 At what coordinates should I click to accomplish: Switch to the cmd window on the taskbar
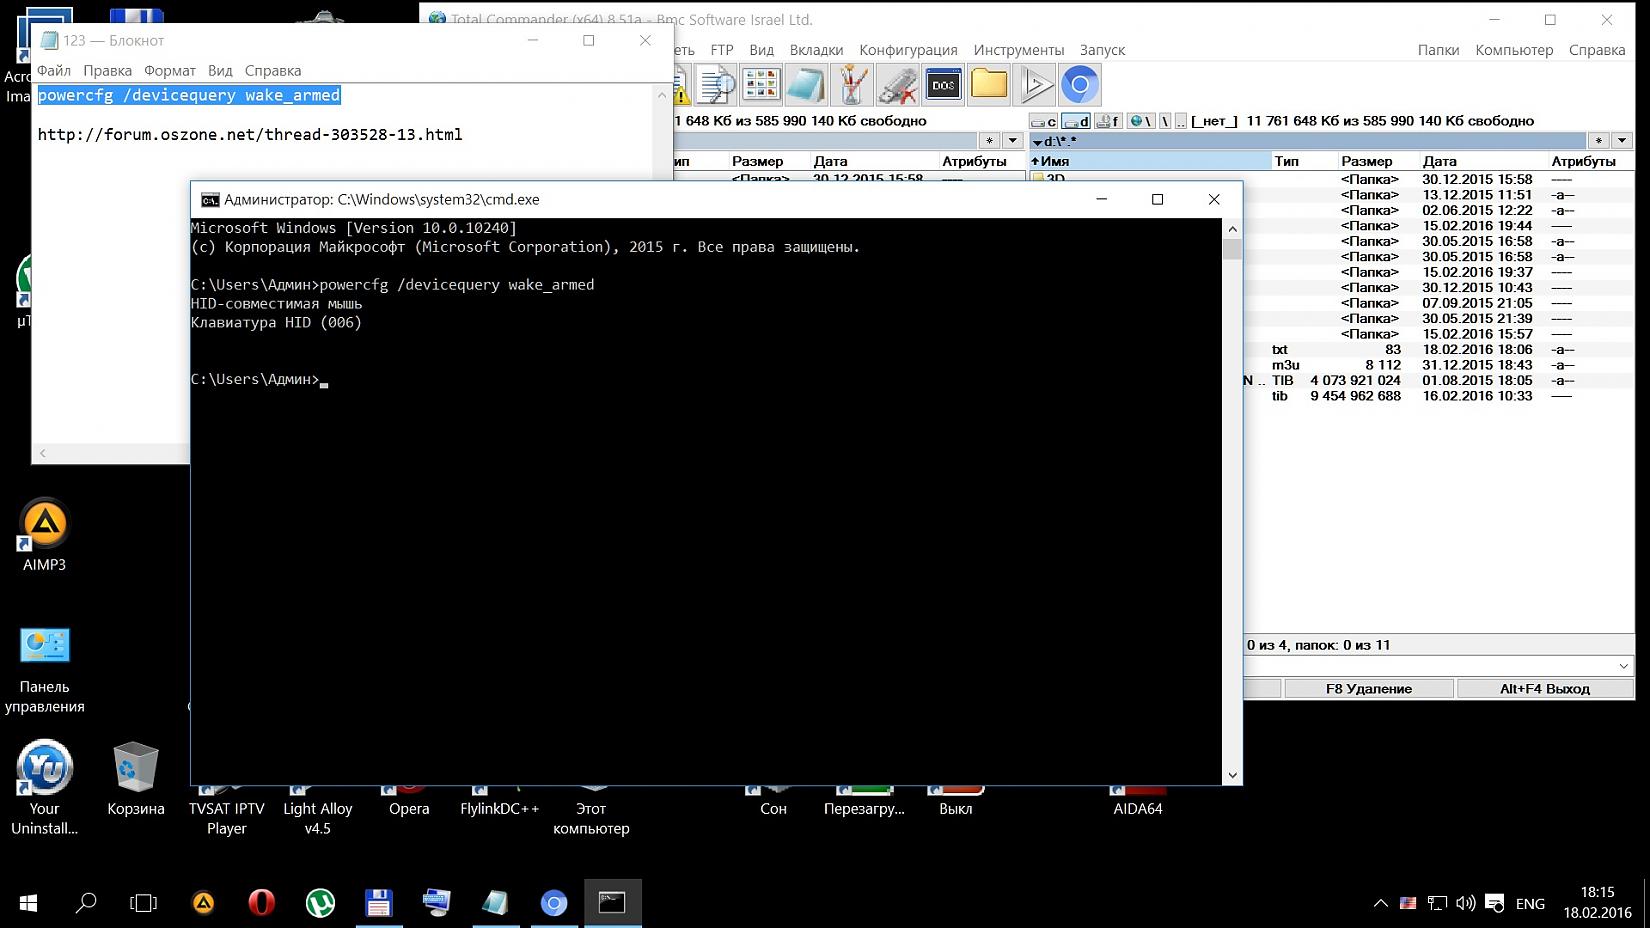coord(612,903)
